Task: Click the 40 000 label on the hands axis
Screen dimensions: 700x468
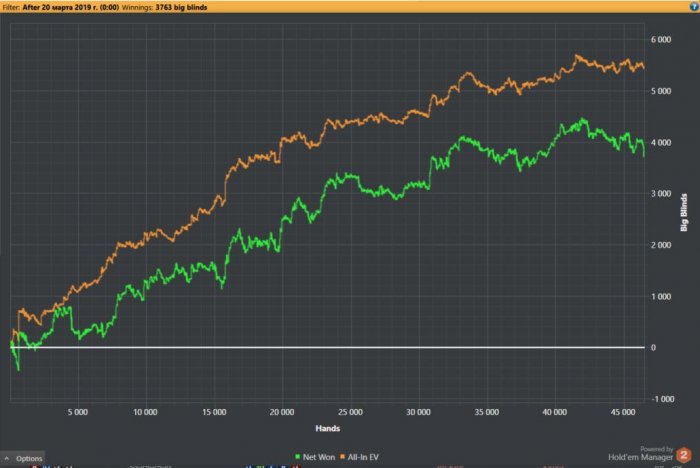Action: point(554,412)
